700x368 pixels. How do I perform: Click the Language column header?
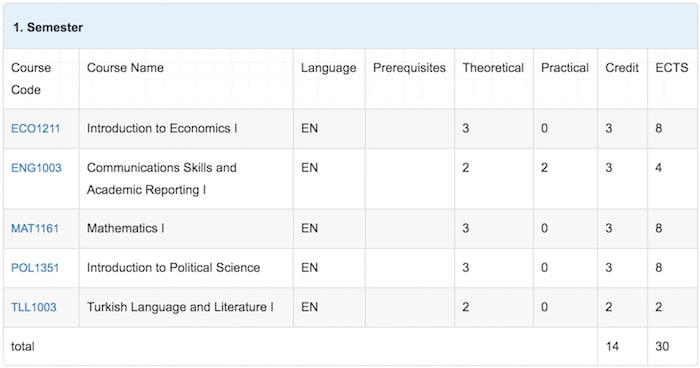click(328, 68)
